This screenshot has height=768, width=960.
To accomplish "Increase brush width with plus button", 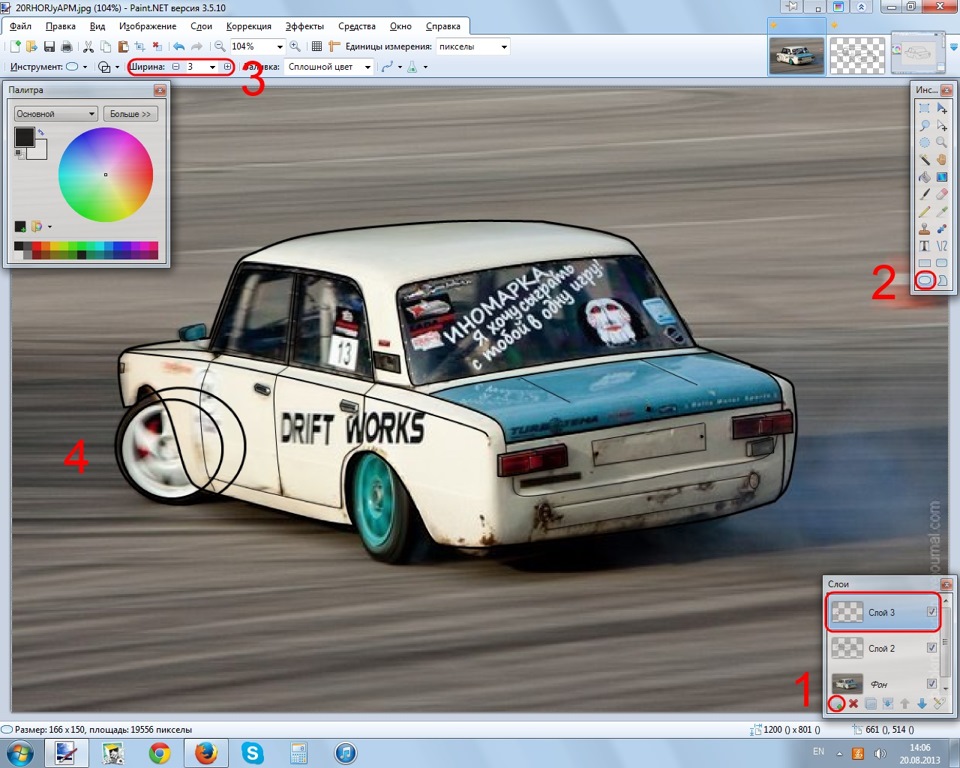I will tap(227, 67).
